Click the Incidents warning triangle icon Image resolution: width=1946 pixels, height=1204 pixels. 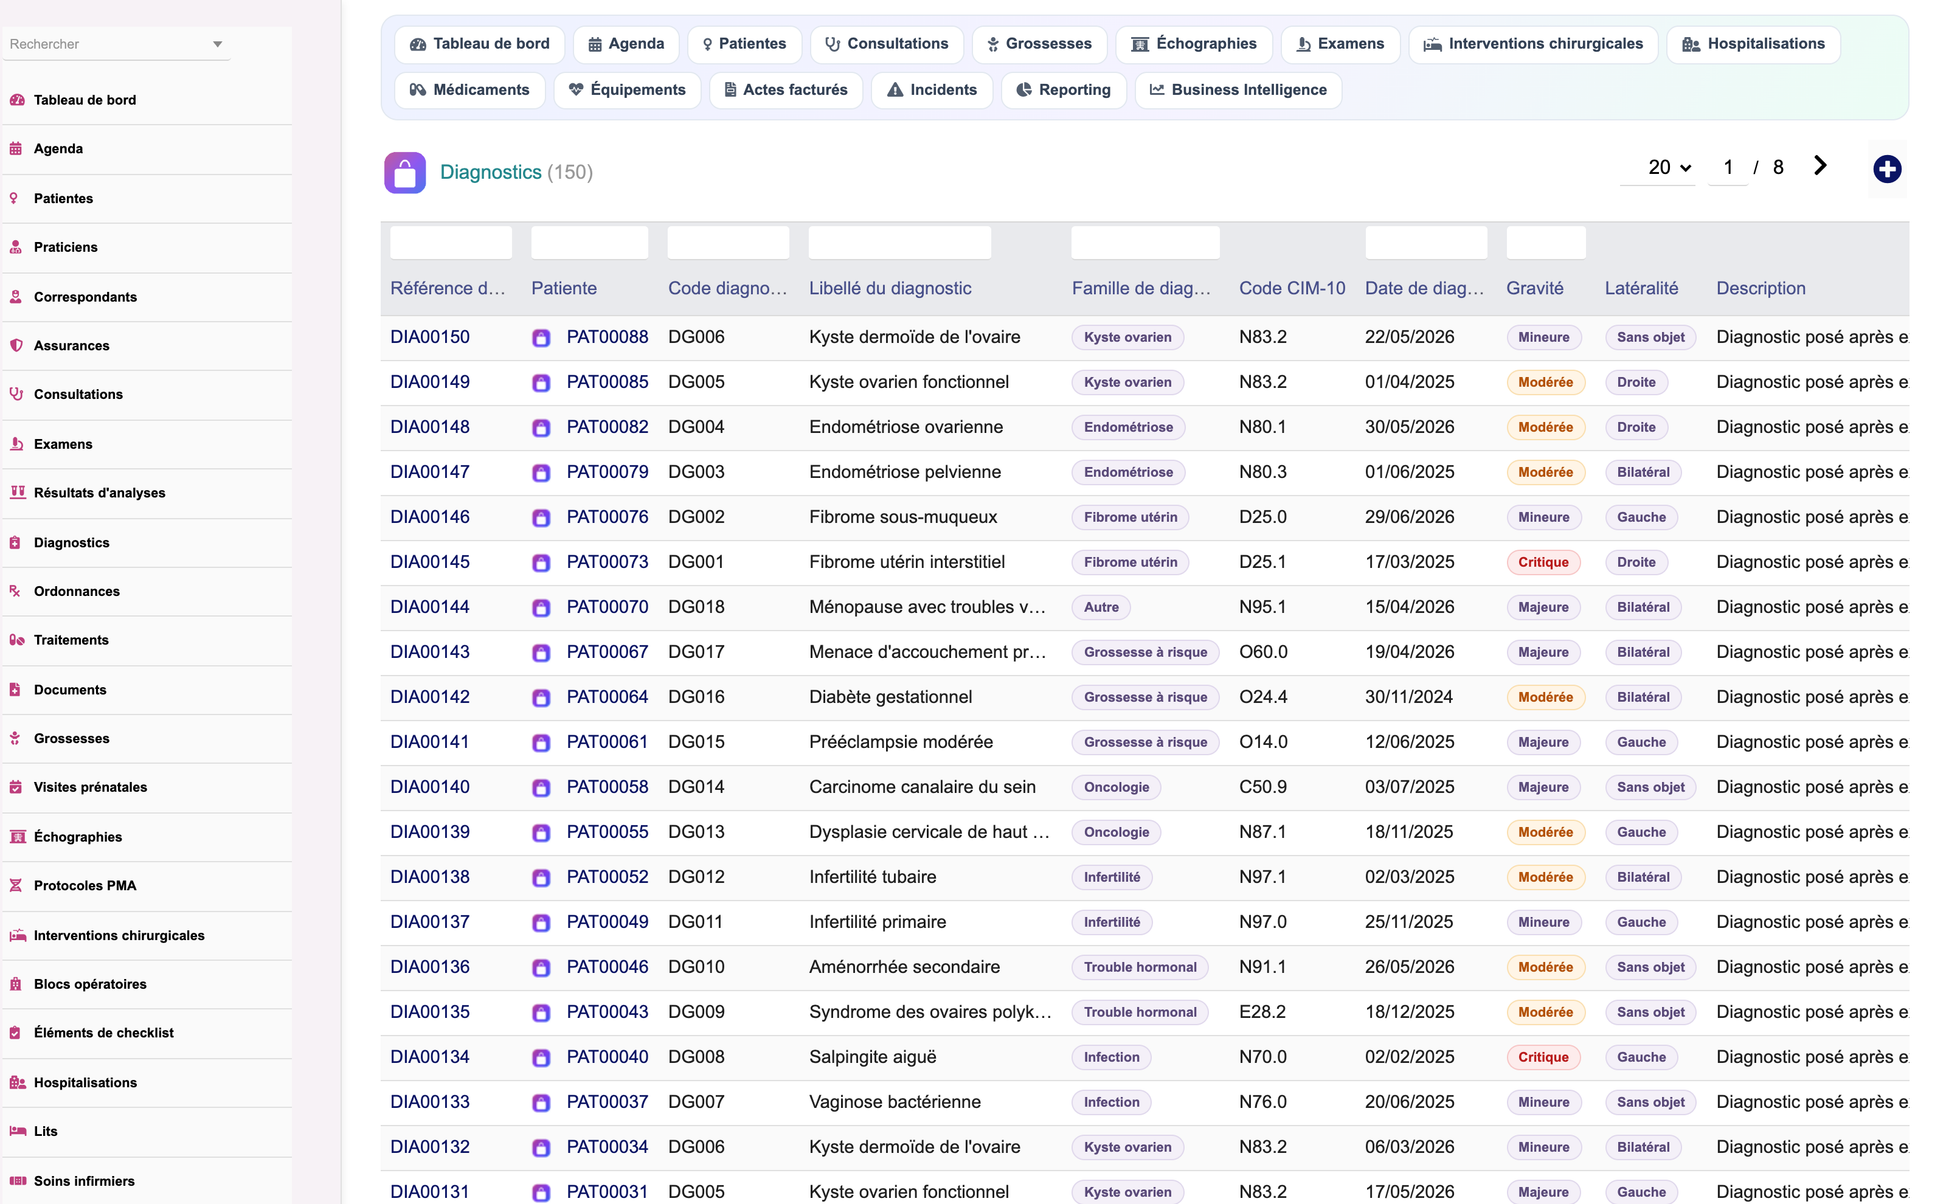(x=895, y=90)
